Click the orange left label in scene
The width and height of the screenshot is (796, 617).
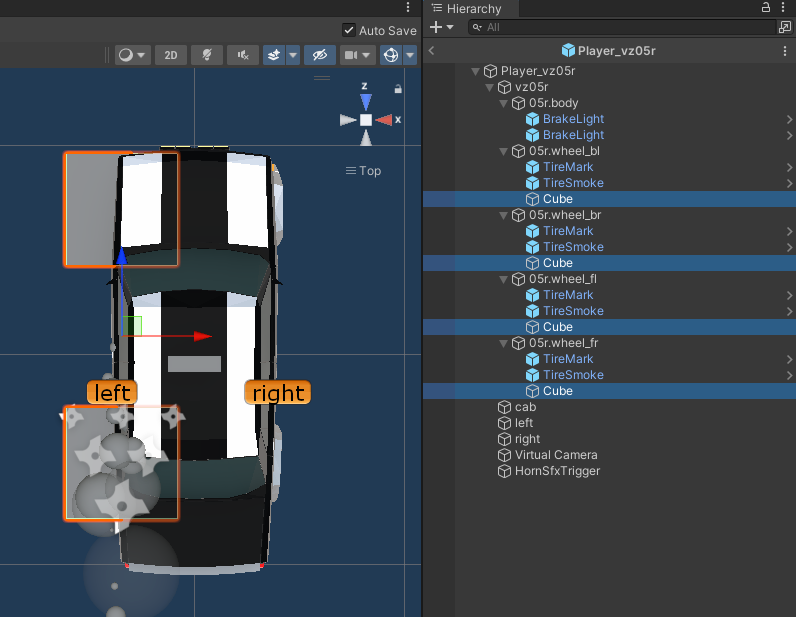tap(112, 393)
